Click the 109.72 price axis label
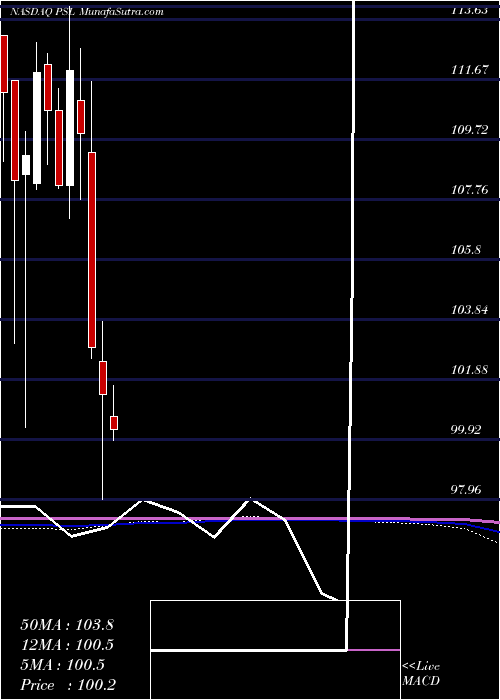This screenshot has width=500, height=700. click(x=470, y=130)
